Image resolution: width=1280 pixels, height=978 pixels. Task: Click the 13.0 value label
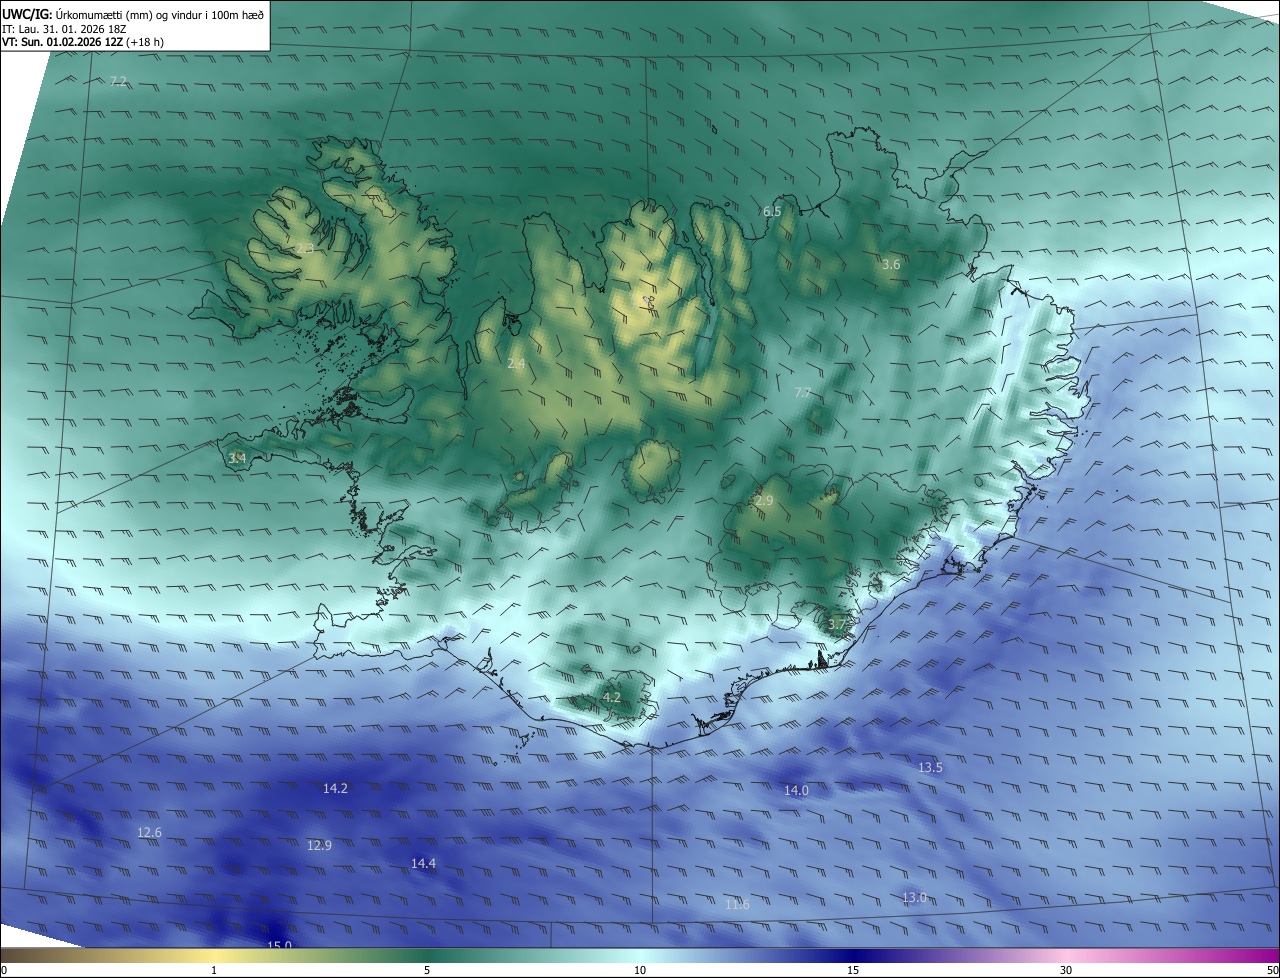click(x=914, y=897)
